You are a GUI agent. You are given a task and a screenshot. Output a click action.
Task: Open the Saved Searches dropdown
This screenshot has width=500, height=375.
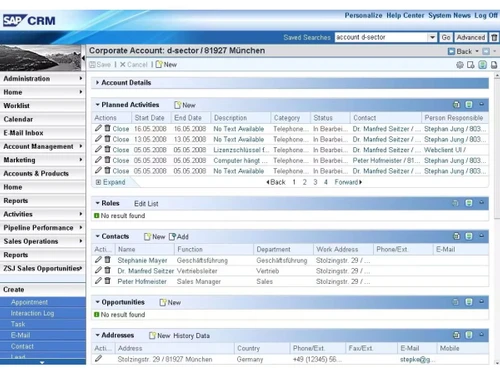tap(432, 37)
